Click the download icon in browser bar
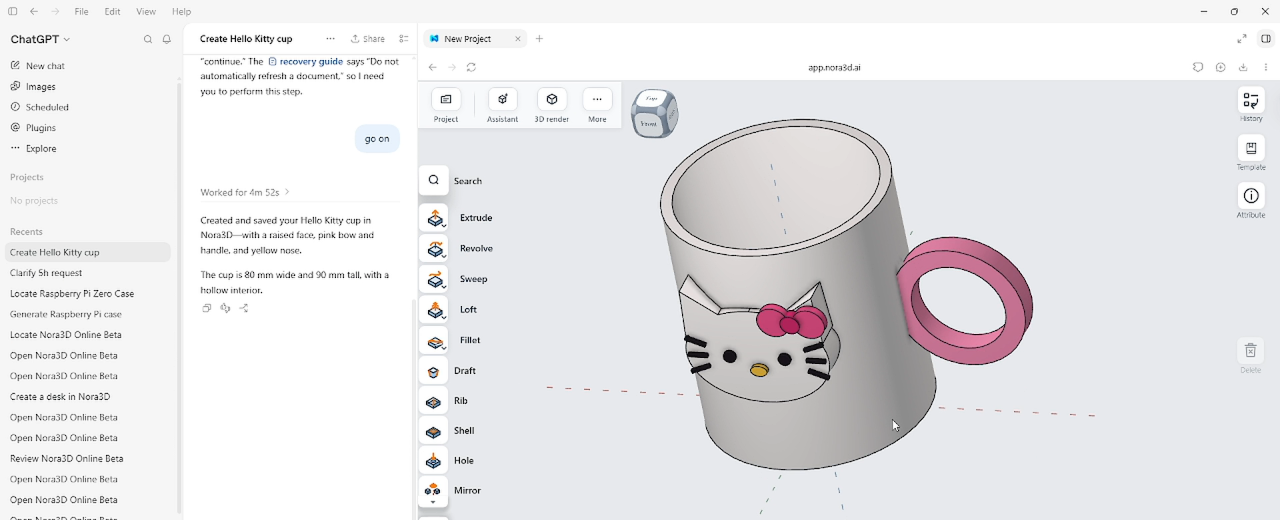This screenshot has height=520, width=1280. point(1243,68)
